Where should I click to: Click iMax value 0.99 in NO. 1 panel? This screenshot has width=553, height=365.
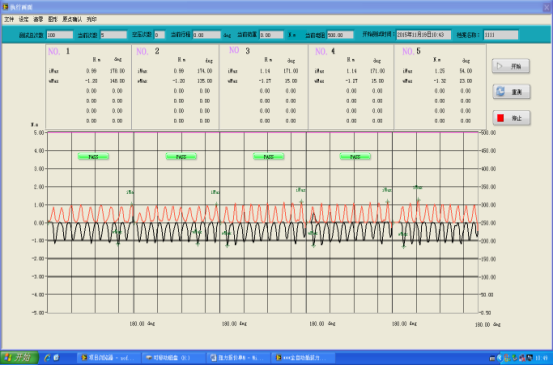pyautogui.click(x=91, y=71)
